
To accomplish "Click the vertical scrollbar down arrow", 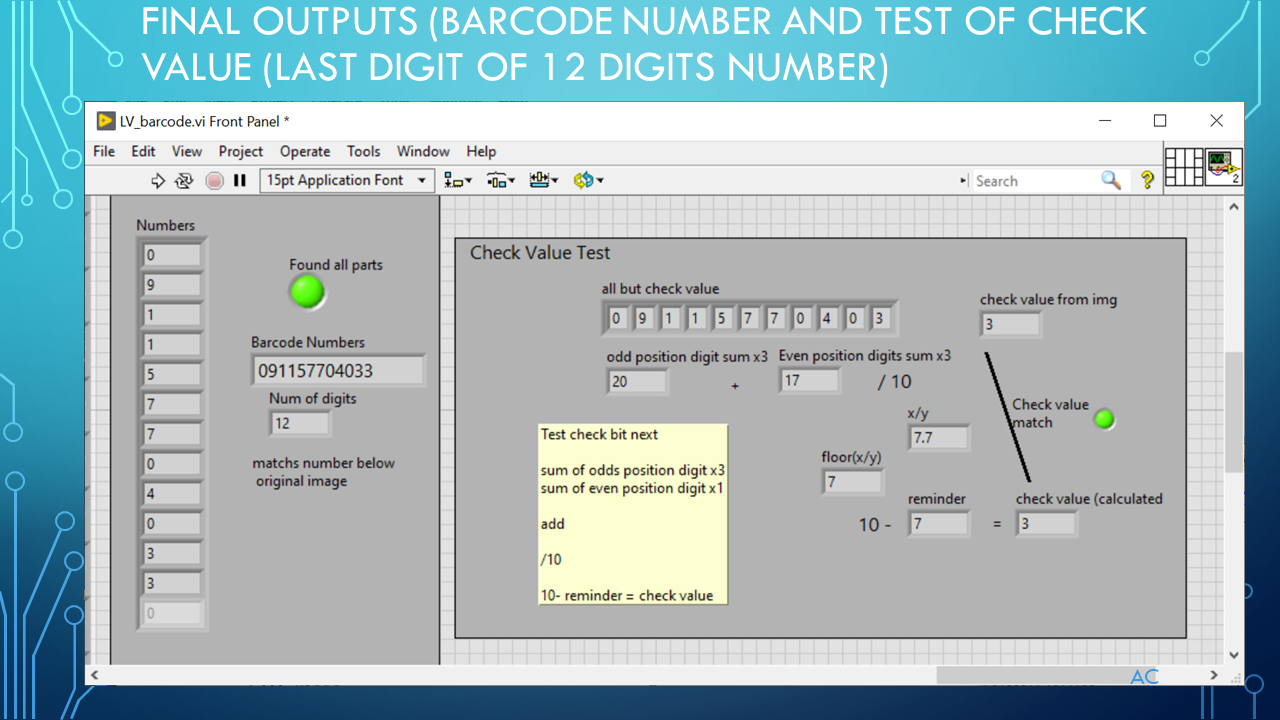I will (x=1233, y=653).
